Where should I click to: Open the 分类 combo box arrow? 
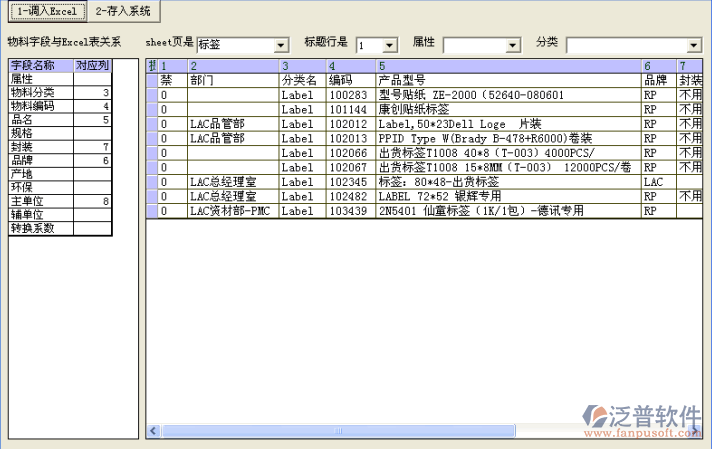click(693, 46)
